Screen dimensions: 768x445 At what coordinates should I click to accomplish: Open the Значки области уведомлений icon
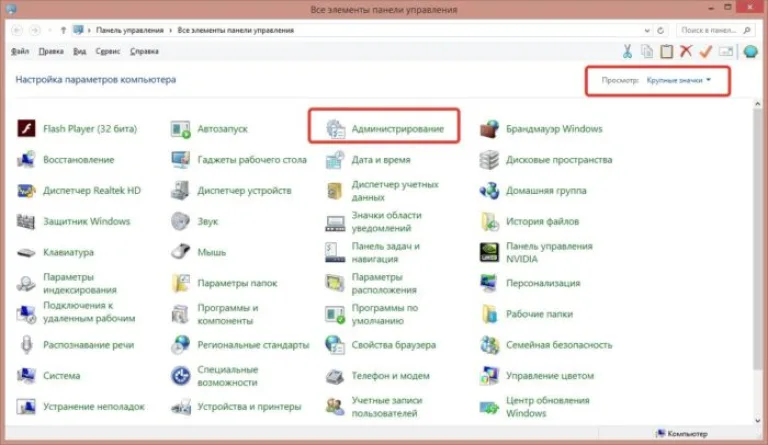[336, 223]
